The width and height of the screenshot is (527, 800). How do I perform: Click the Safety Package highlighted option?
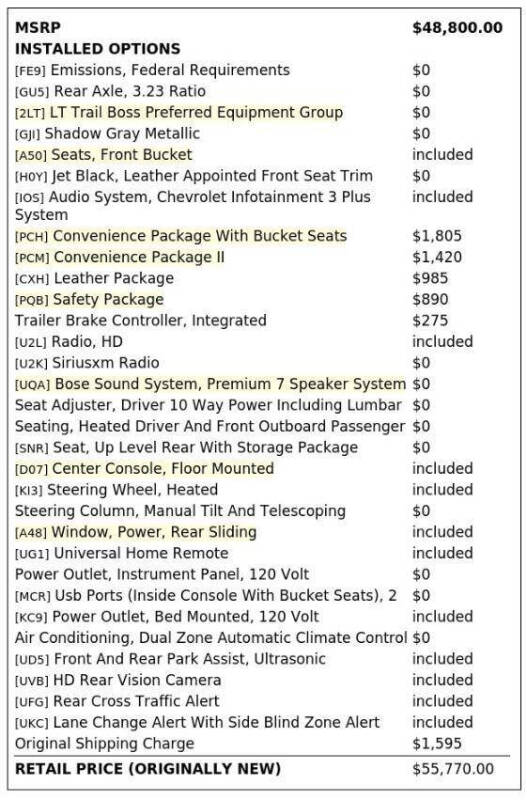108,299
